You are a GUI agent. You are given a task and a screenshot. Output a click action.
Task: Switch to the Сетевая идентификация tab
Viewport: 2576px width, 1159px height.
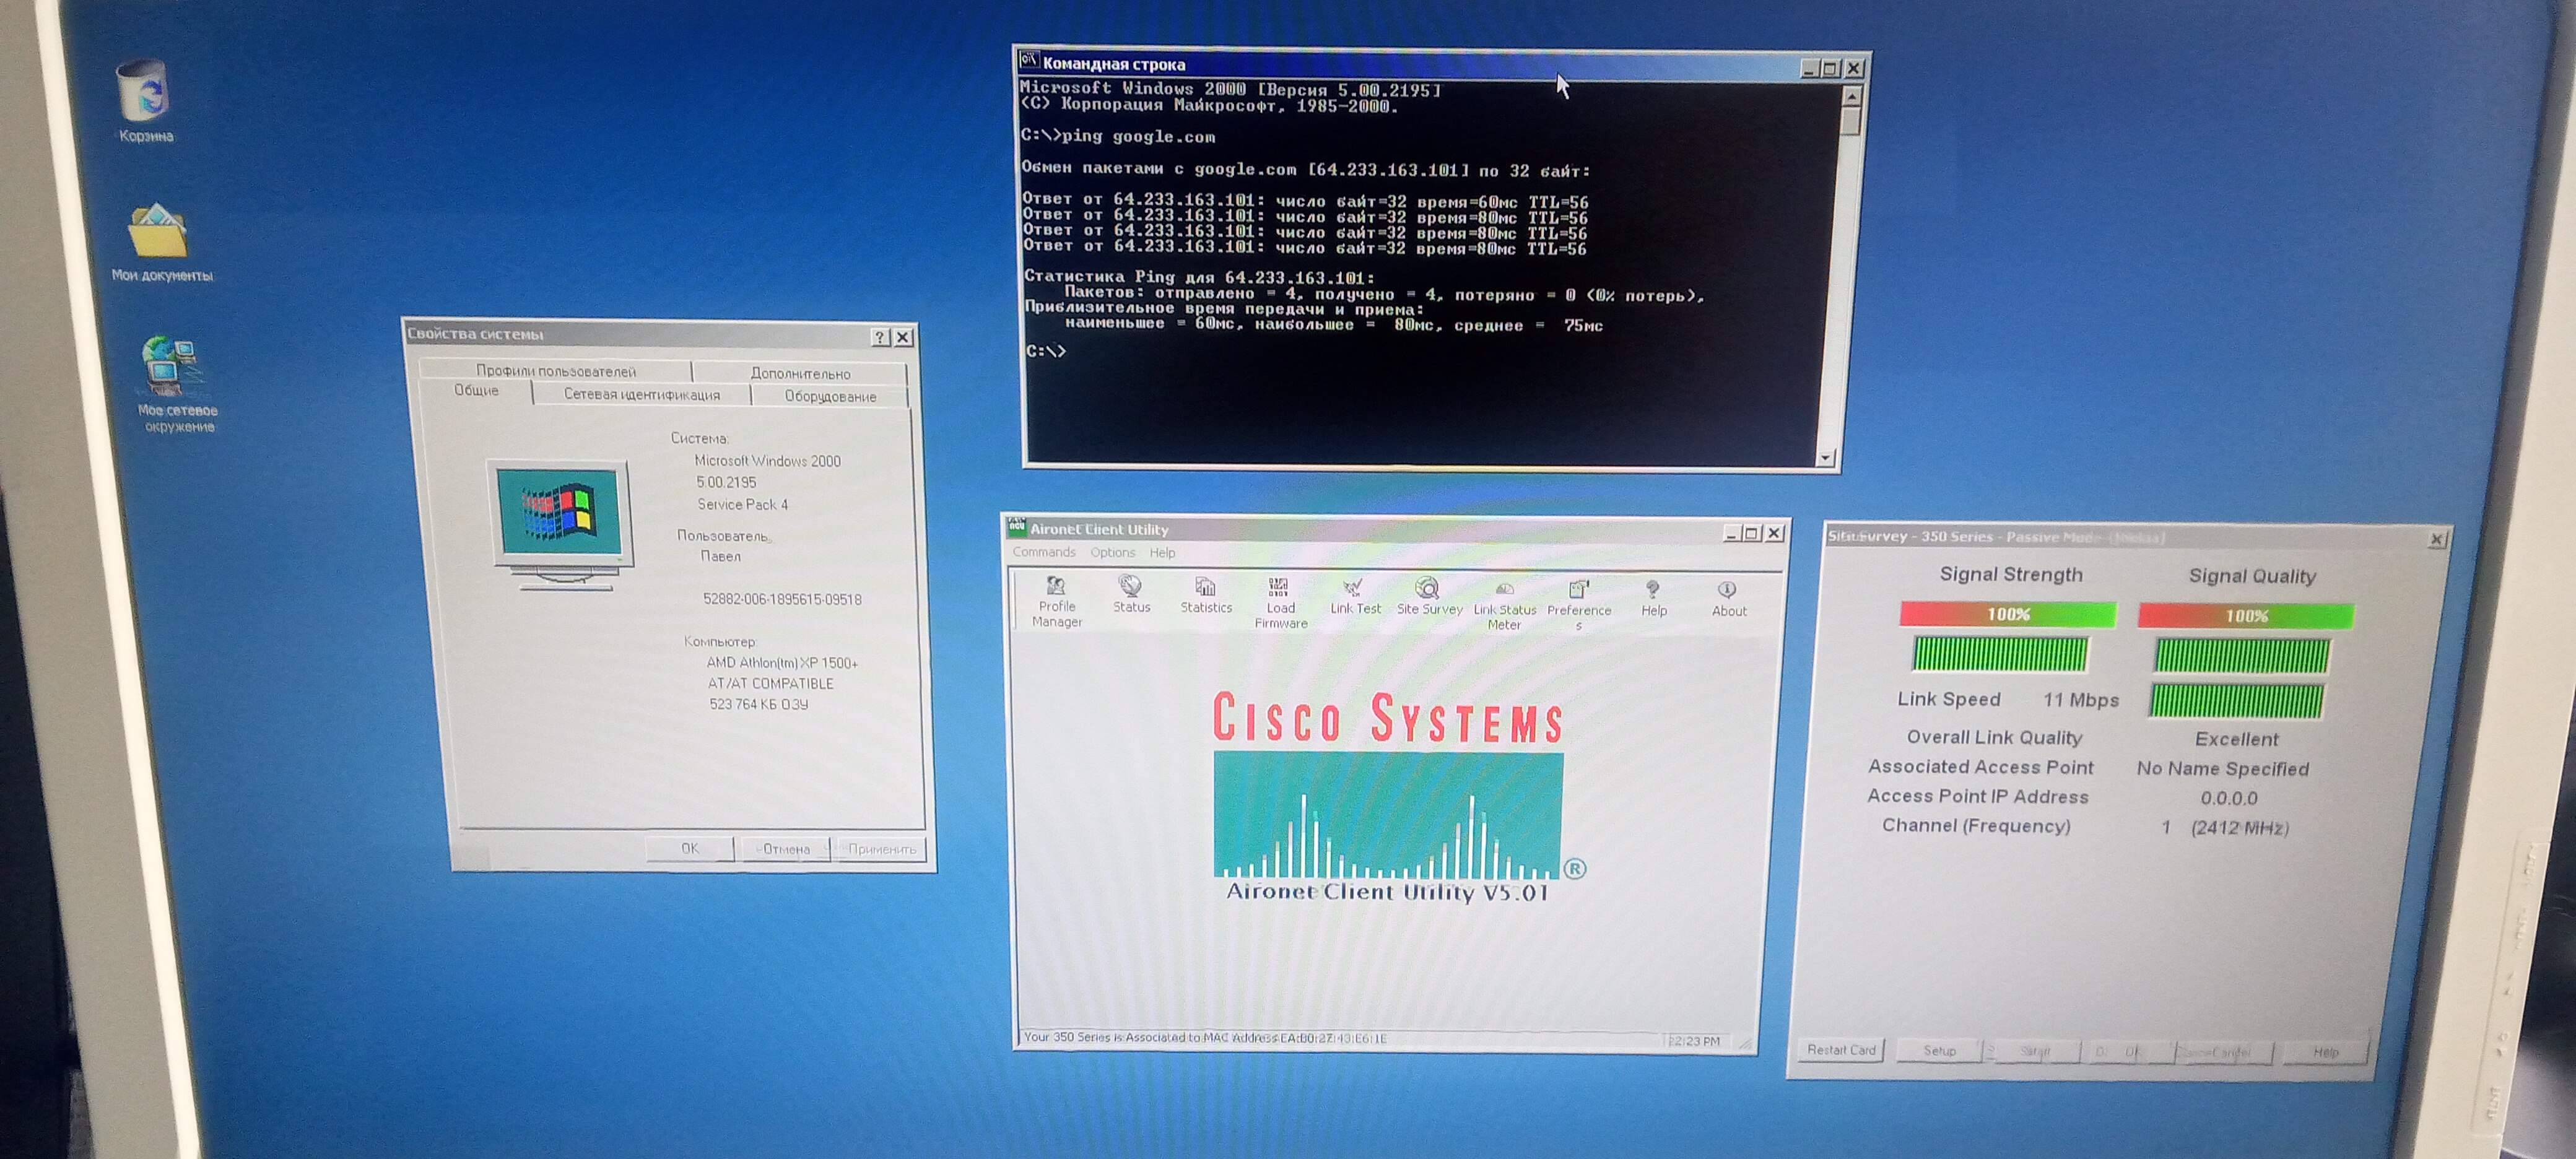pyautogui.click(x=641, y=395)
